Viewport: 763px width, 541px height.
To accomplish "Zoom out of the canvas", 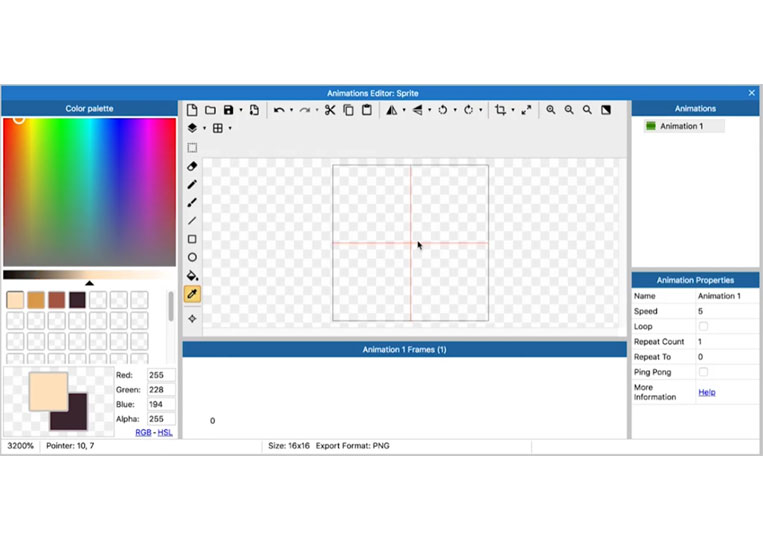I will tap(569, 110).
